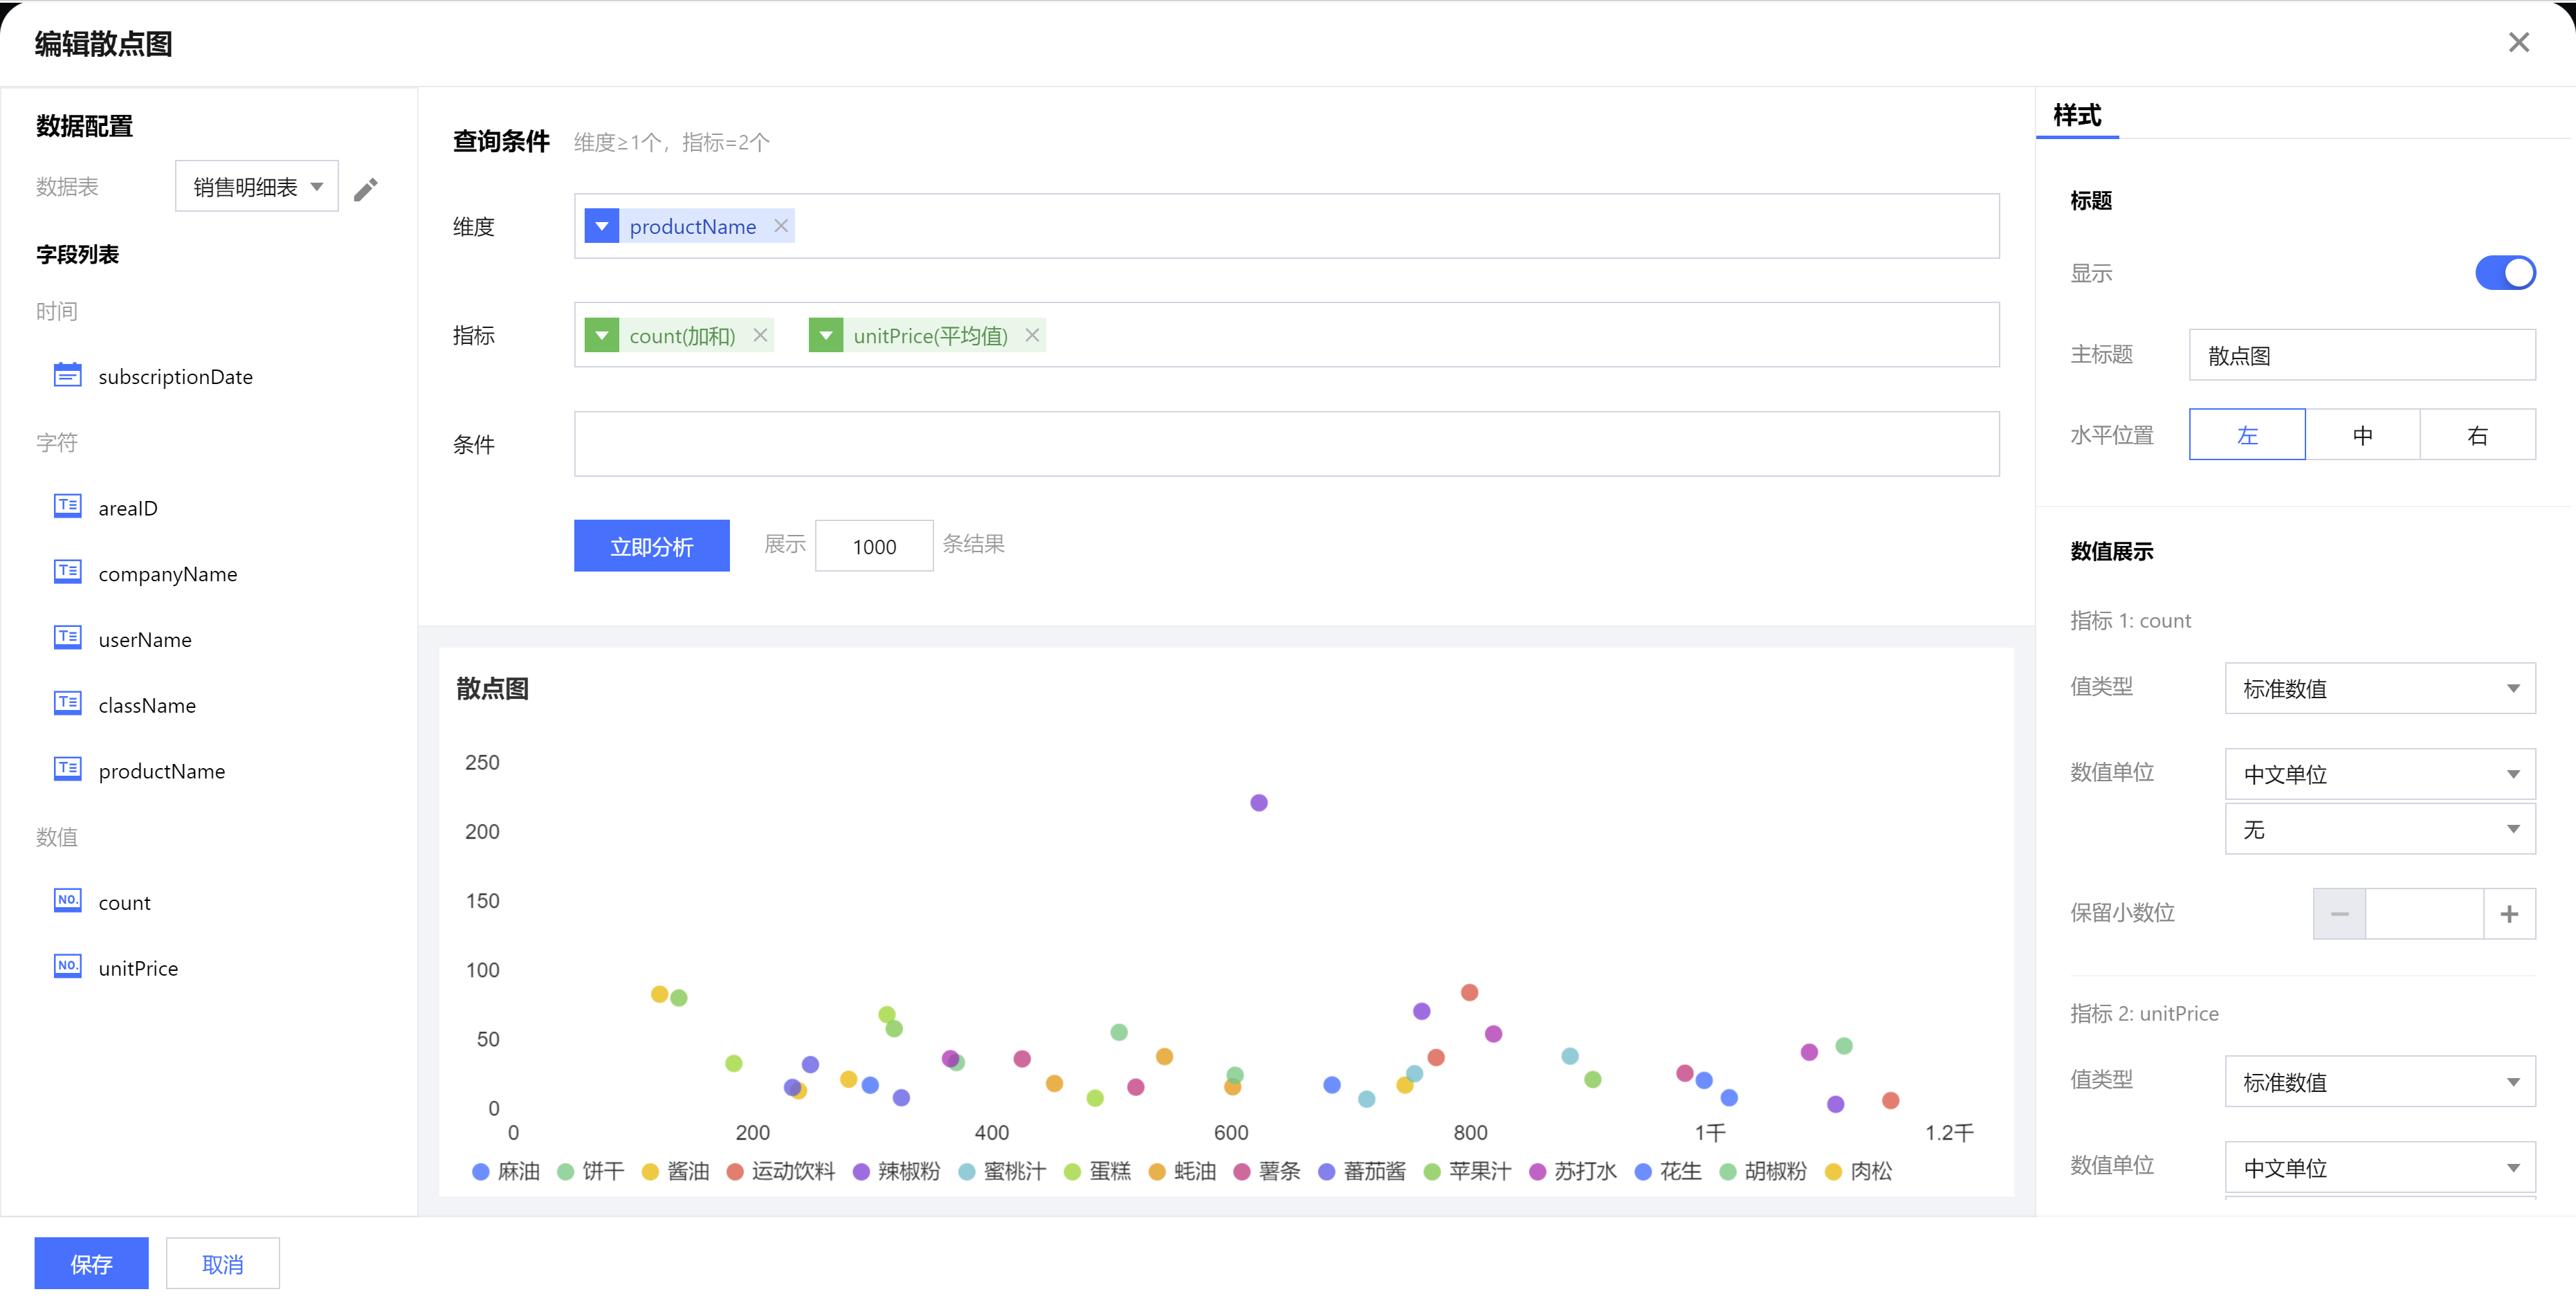Increase decimal places with plus button
Viewport: 2576px width, 1303px height.
coord(2508,913)
